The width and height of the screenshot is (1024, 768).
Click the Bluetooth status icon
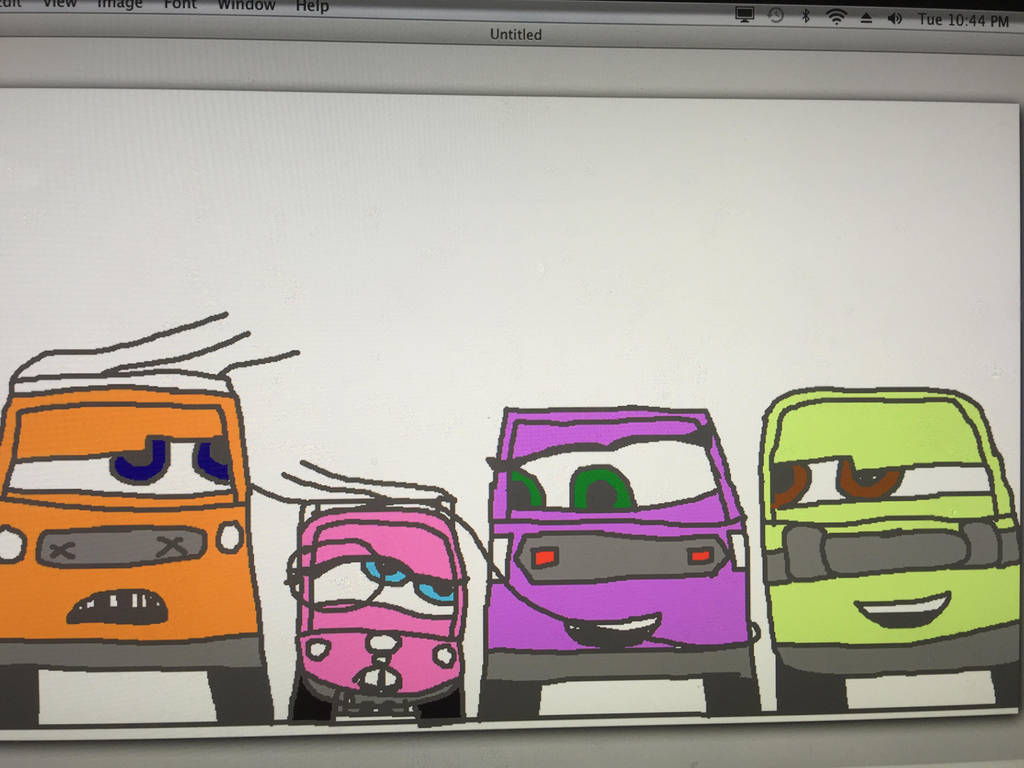click(x=806, y=16)
